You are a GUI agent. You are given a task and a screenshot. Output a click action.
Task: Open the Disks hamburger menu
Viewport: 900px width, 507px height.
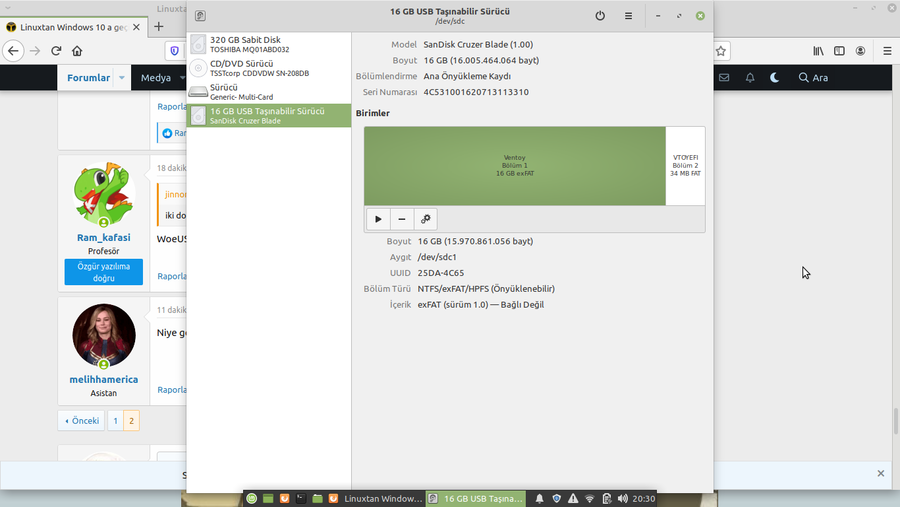click(x=629, y=16)
